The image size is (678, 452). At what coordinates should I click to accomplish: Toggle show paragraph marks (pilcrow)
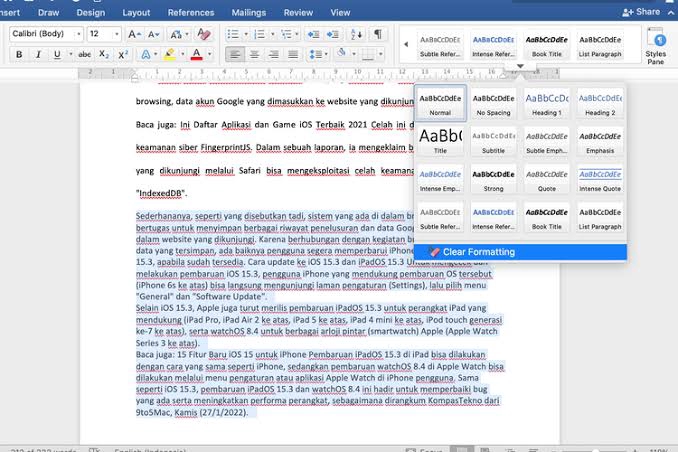click(378, 34)
